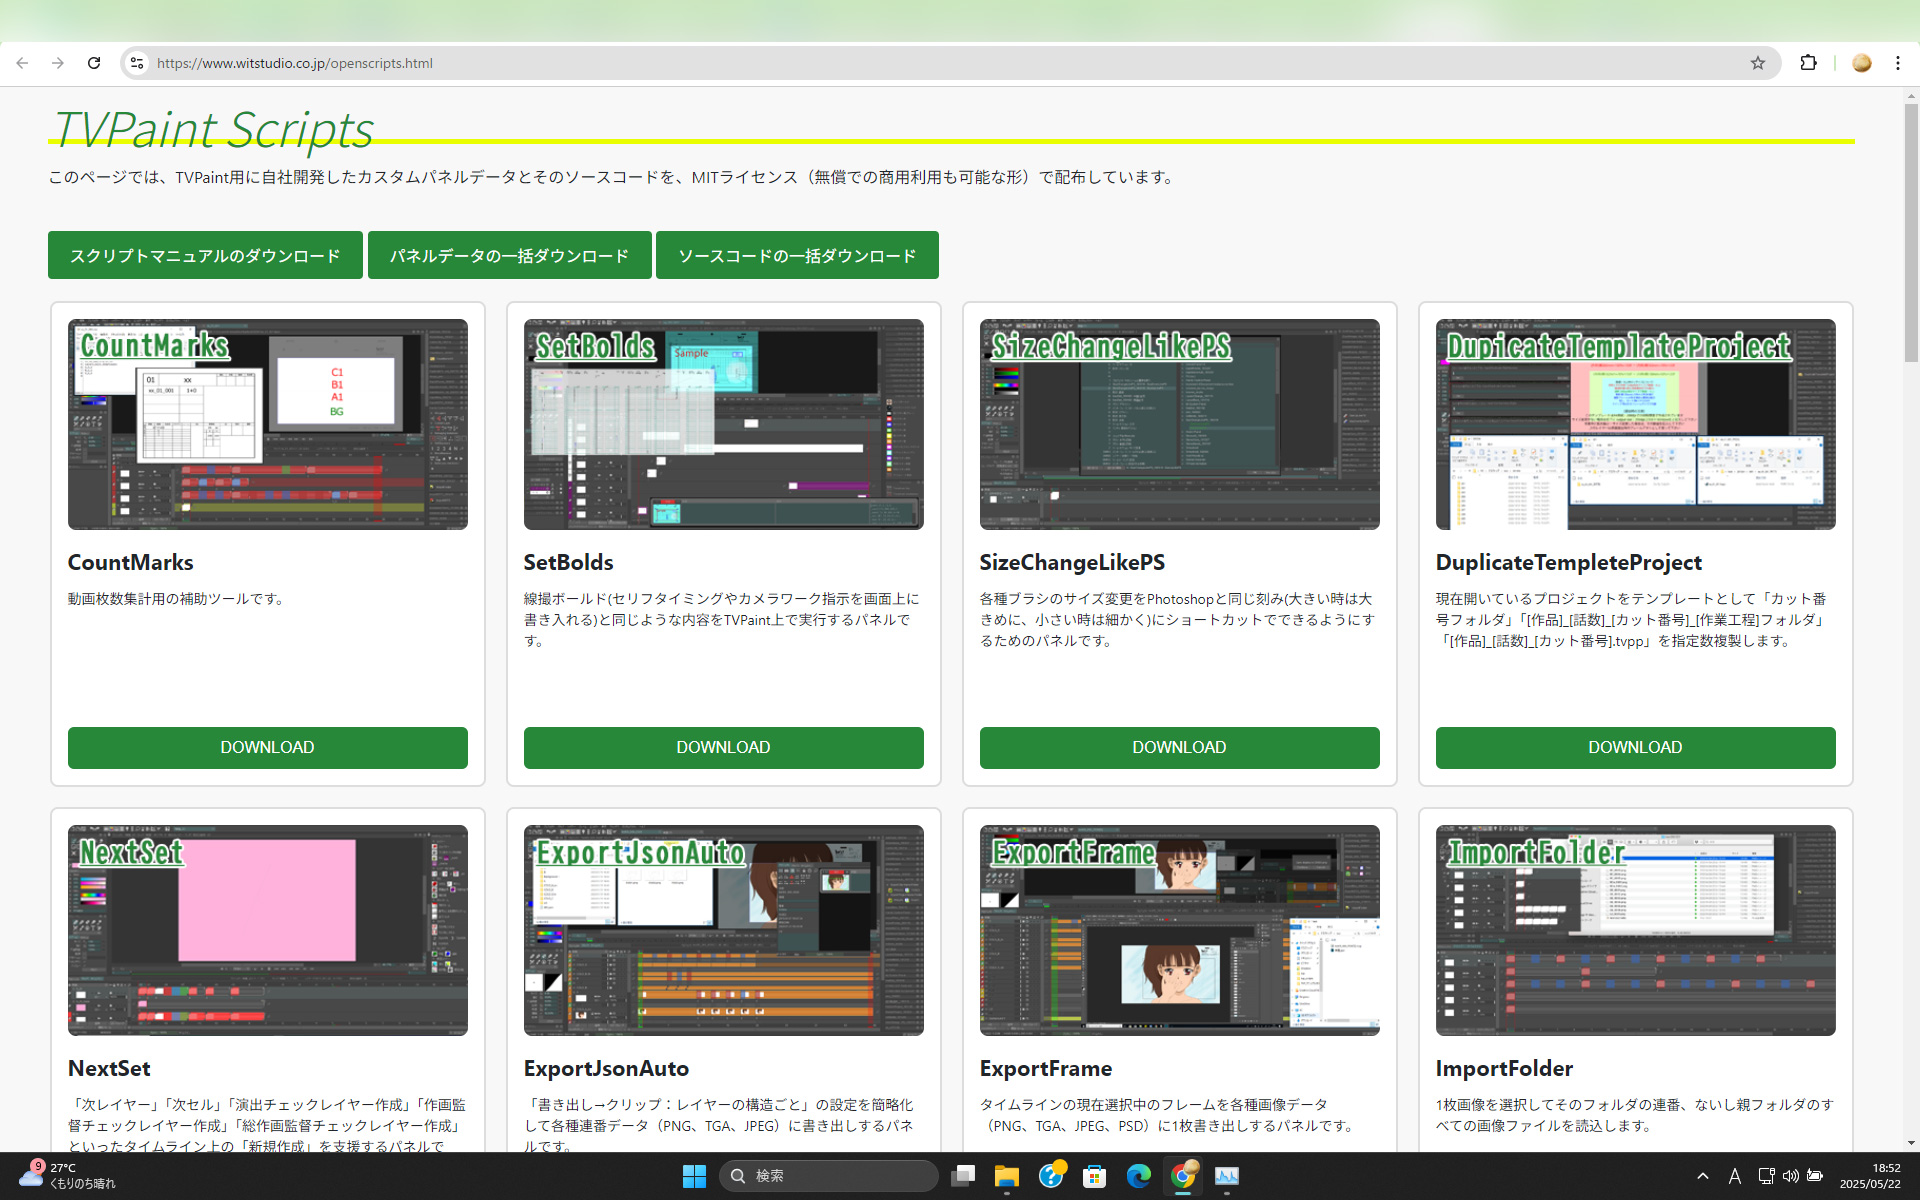
Task: Click the browser forward arrow
Action: coord(58,63)
